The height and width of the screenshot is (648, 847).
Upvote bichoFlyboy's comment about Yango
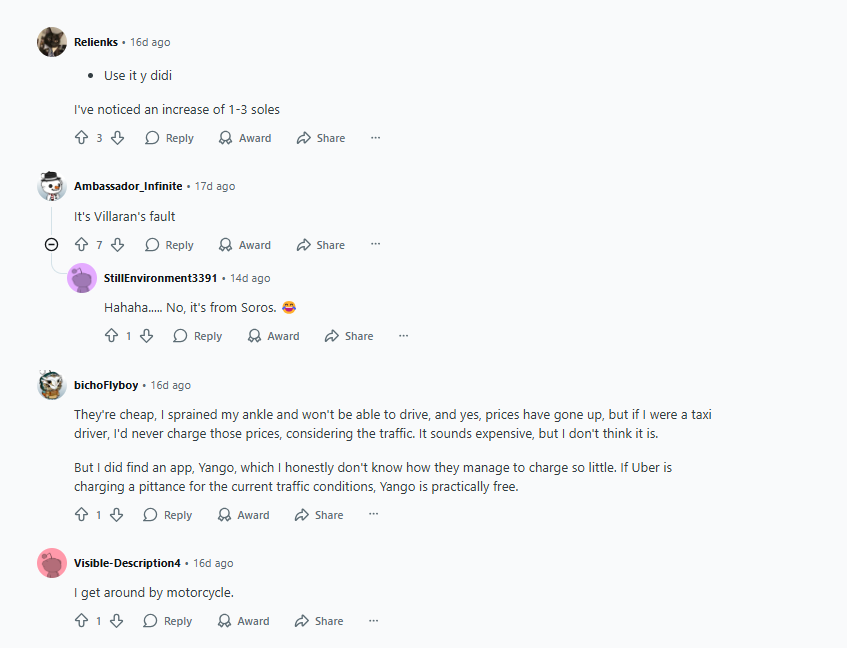click(x=82, y=515)
